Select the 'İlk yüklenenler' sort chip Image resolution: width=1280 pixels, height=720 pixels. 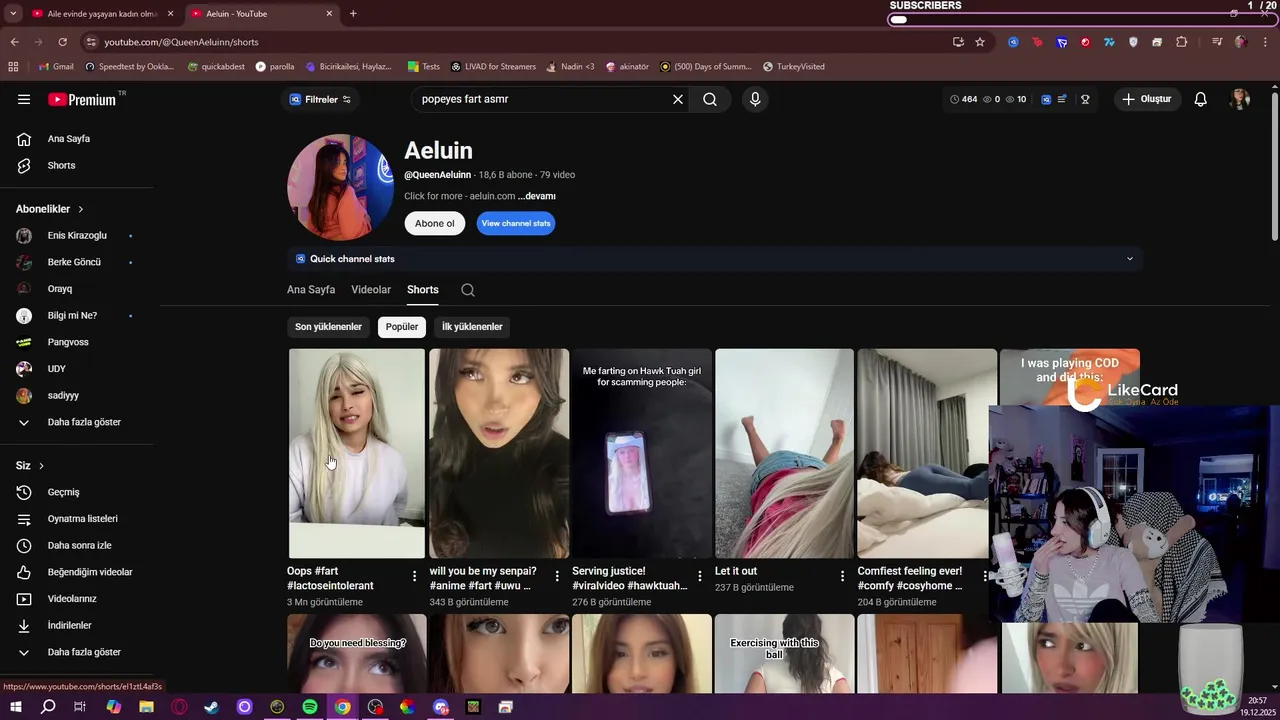click(472, 327)
